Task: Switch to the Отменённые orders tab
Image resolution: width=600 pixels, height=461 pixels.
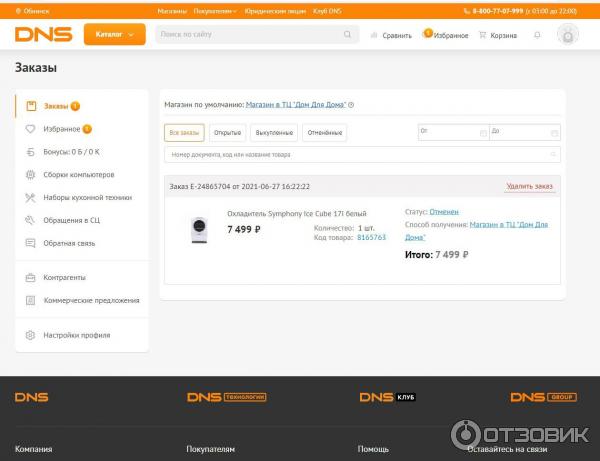Action: point(324,132)
